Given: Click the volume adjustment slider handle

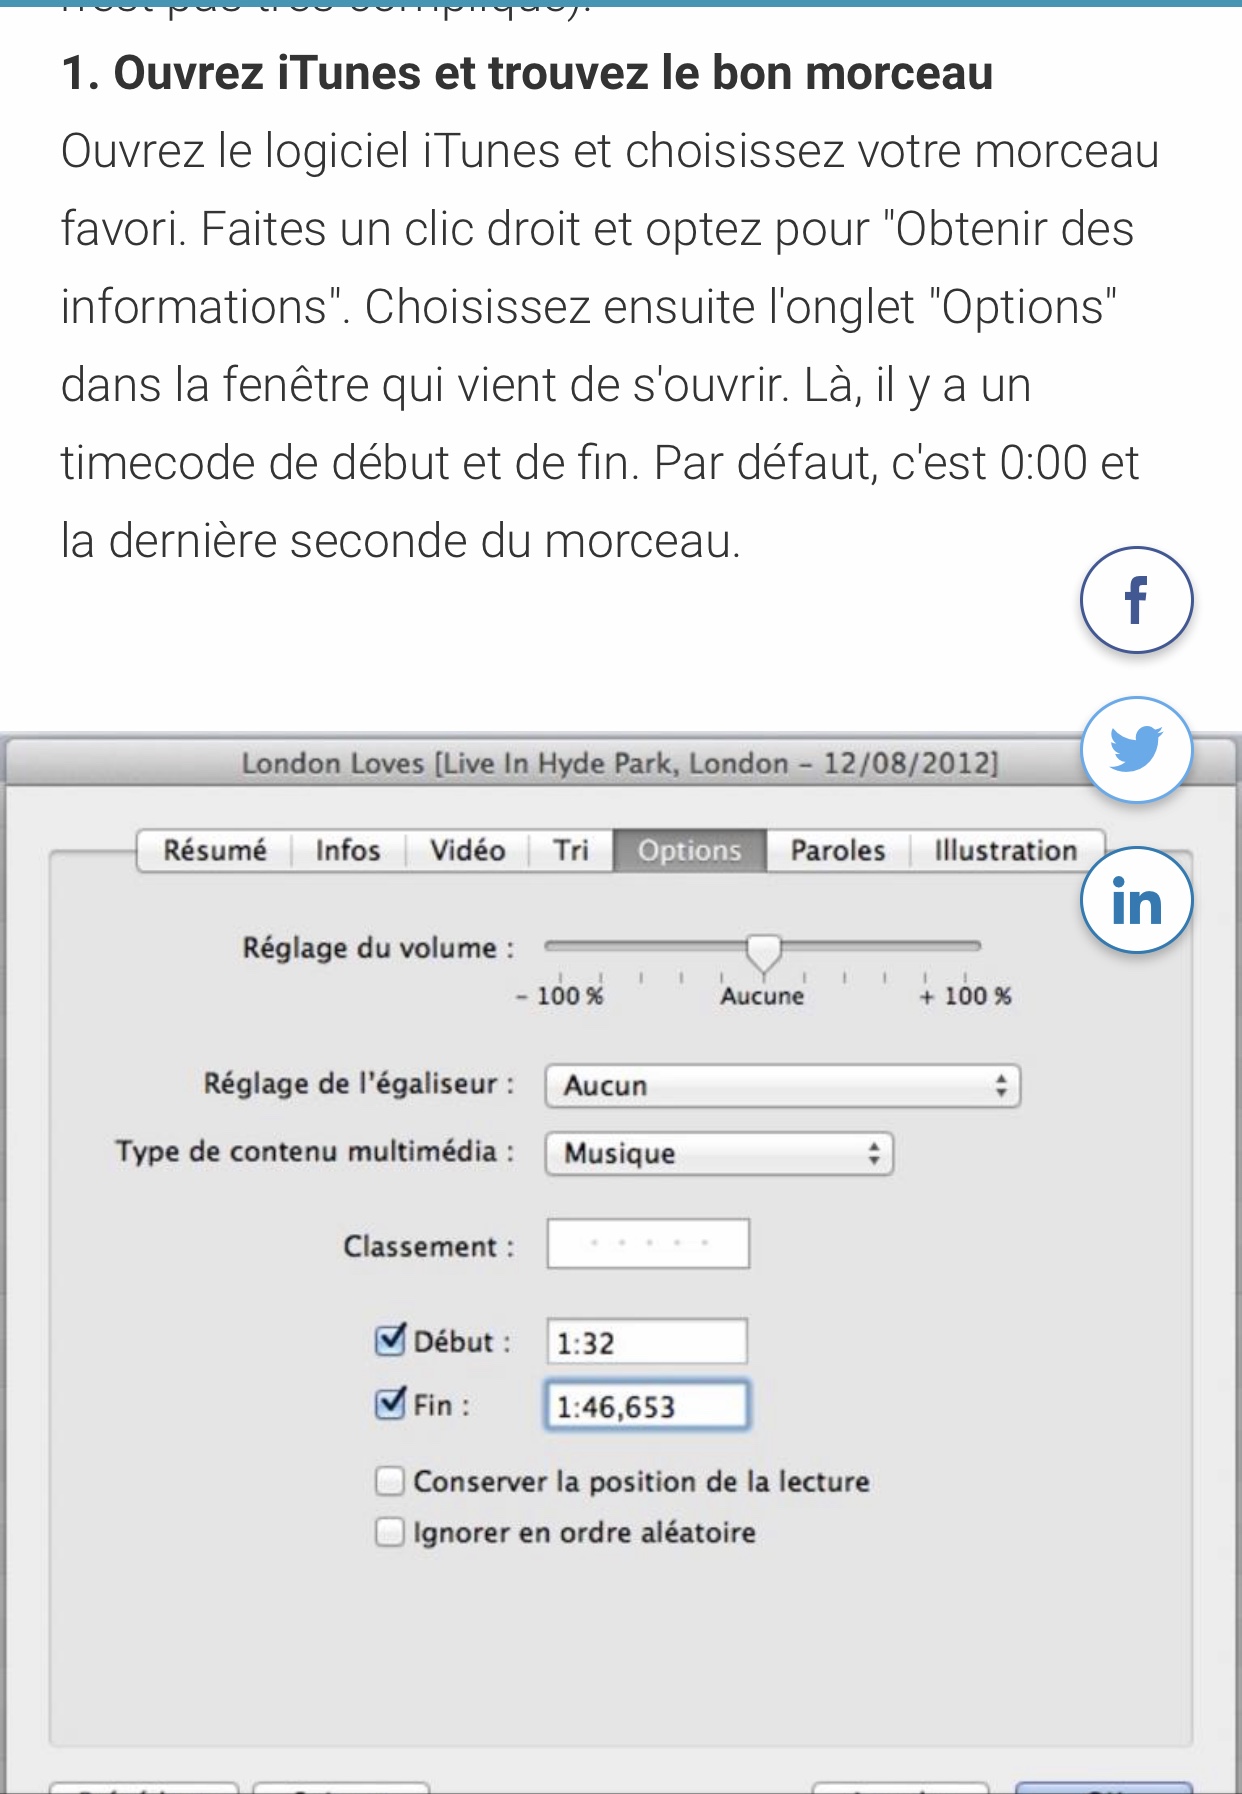Looking at the screenshot, I should [764, 952].
